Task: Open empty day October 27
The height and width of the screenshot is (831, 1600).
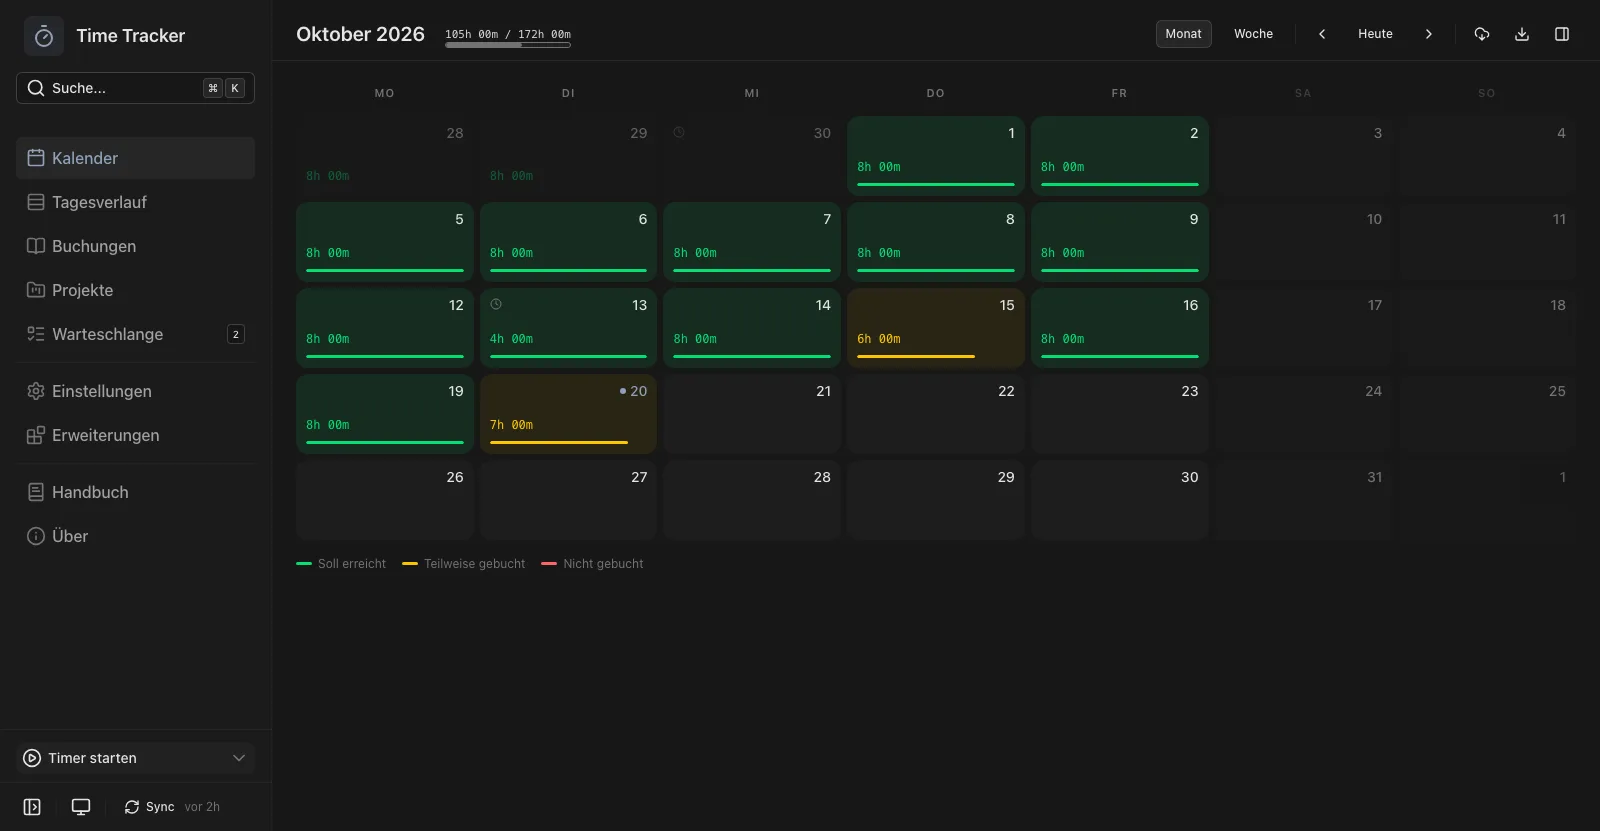Action: point(568,500)
